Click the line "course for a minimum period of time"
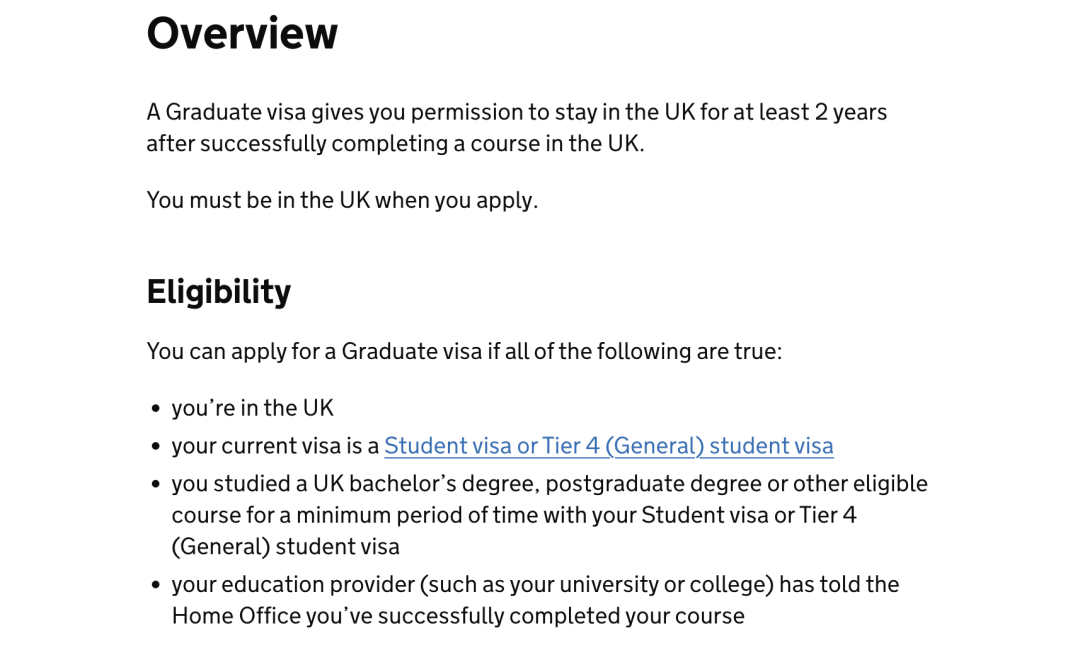 [514, 515]
